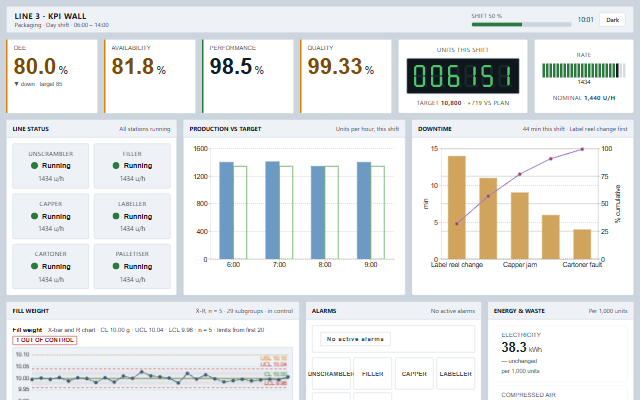Click the 100% cumulative Pareto line point

(582, 149)
